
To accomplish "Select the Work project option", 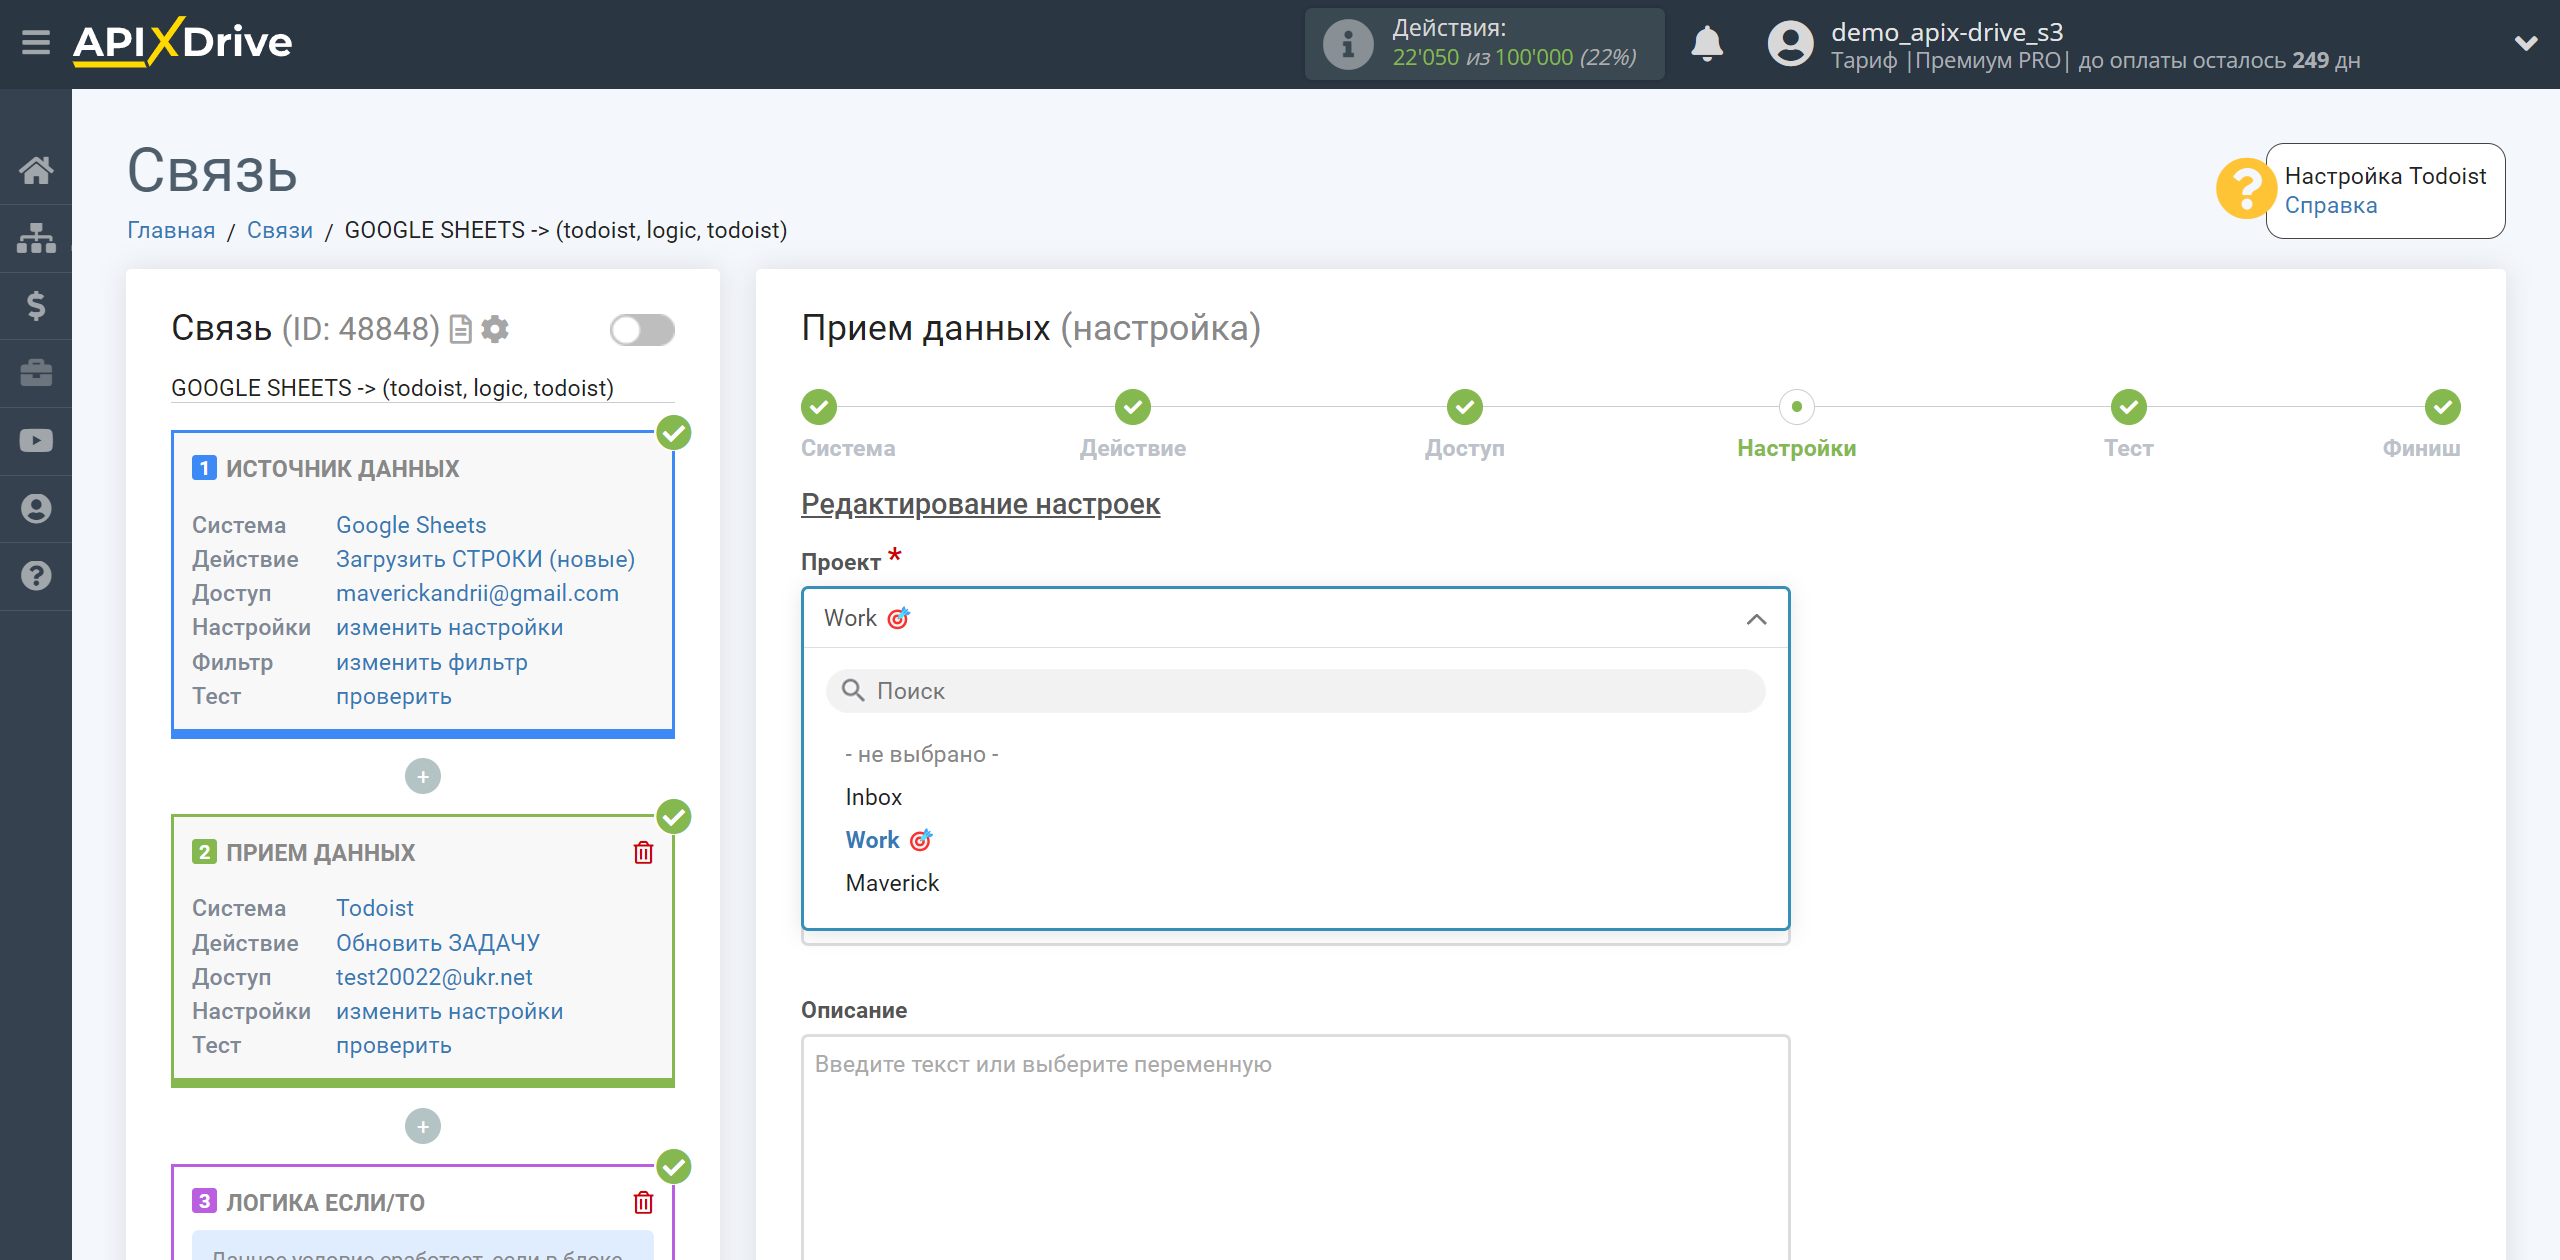I will pyautogui.click(x=888, y=840).
